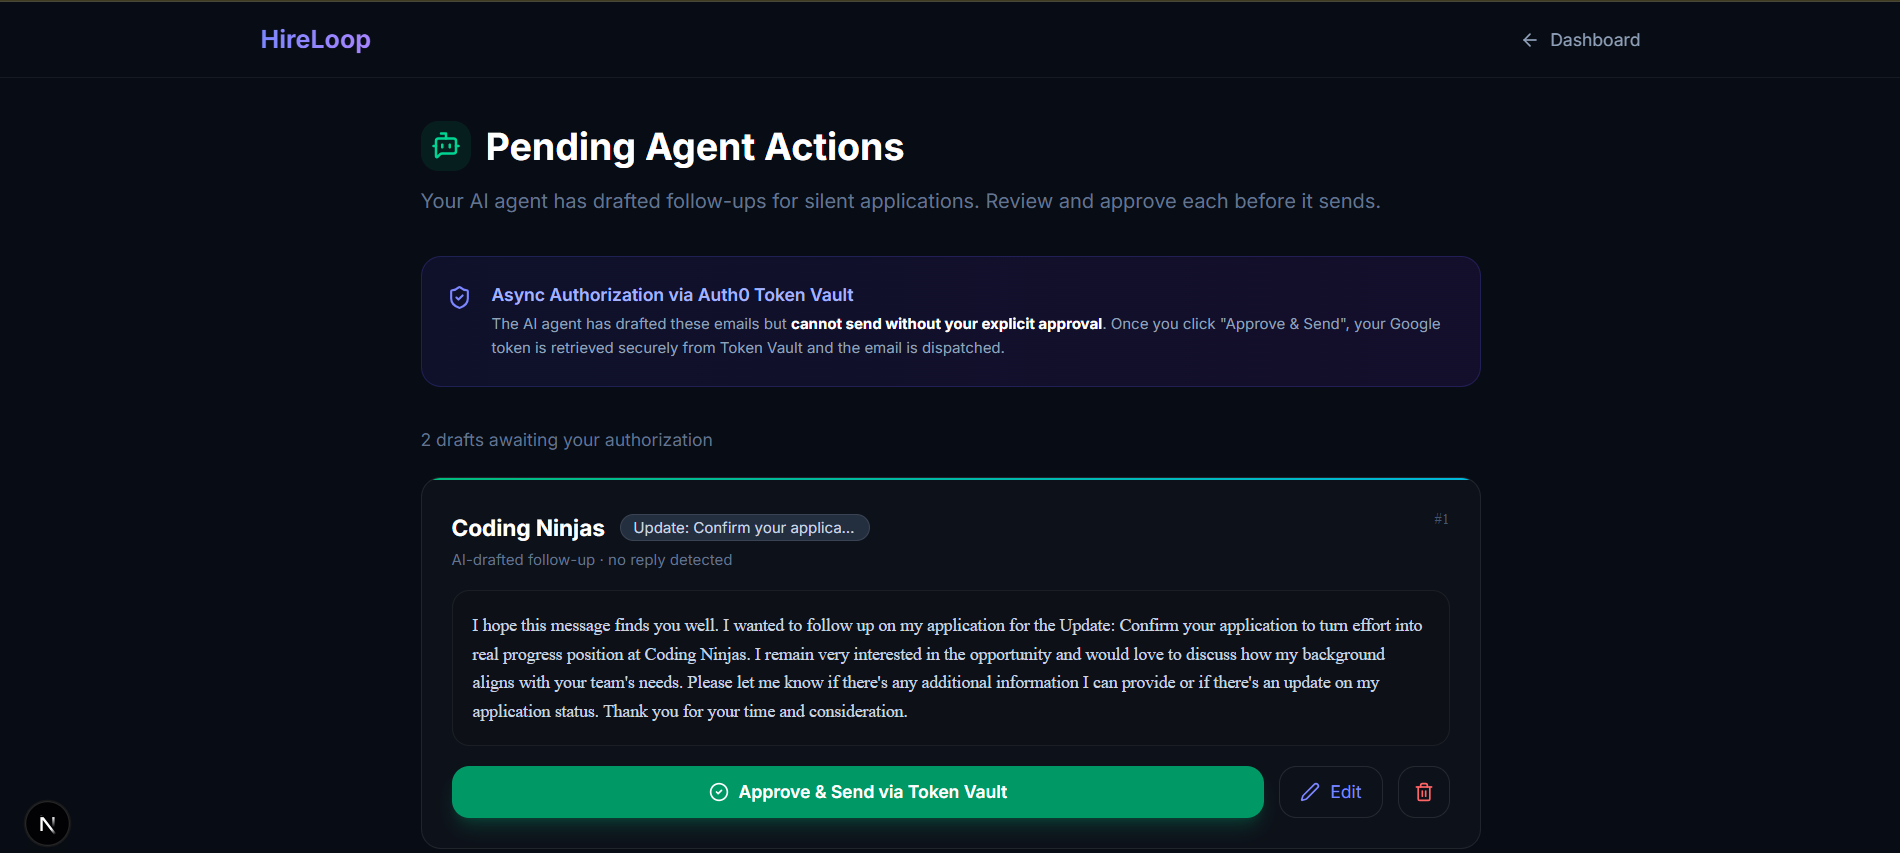This screenshot has height=853, width=1900.
Task: Click the back arrow beside Dashboard
Action: (x=1529, y=40)
